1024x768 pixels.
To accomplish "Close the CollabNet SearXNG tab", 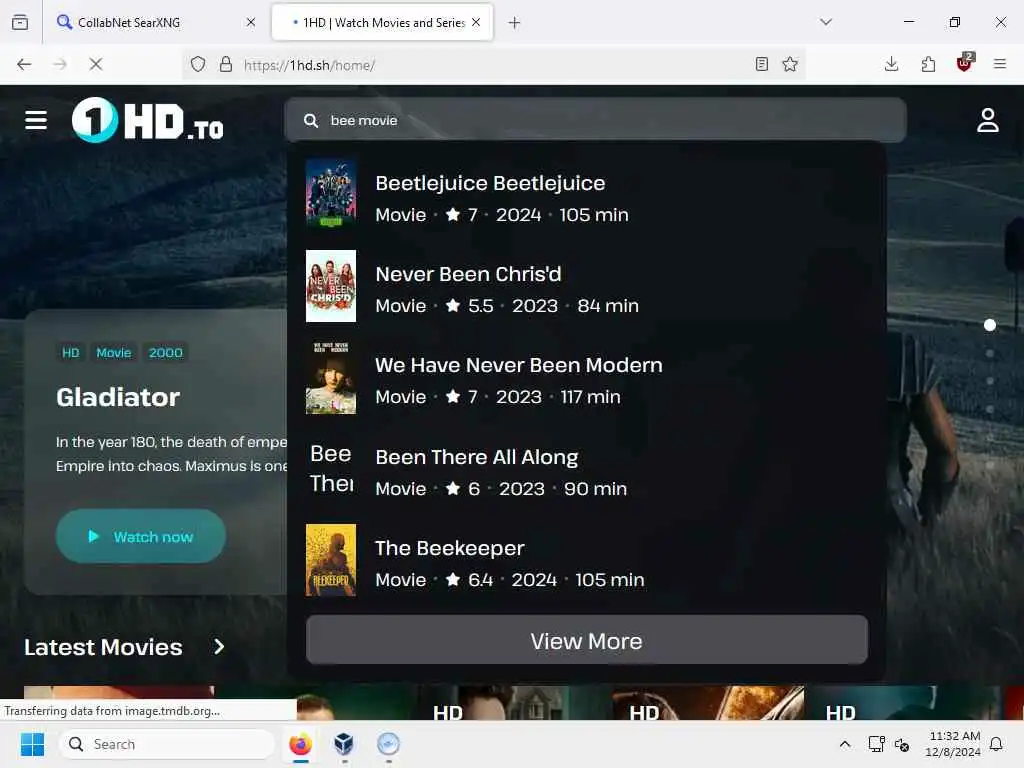I will click(x=251, y=22).
